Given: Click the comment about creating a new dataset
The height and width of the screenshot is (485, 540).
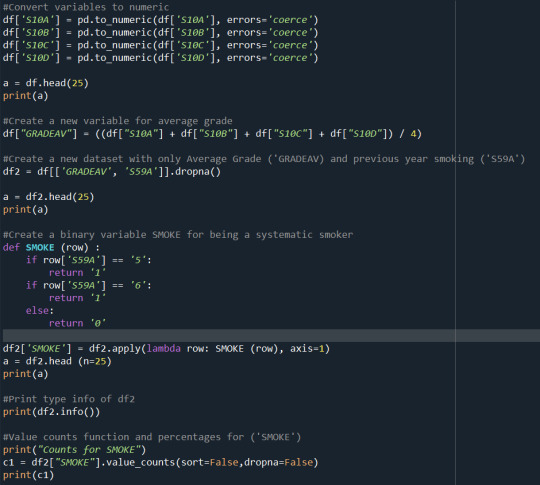Looking at the screenshot, I should (x=264, y=159).
